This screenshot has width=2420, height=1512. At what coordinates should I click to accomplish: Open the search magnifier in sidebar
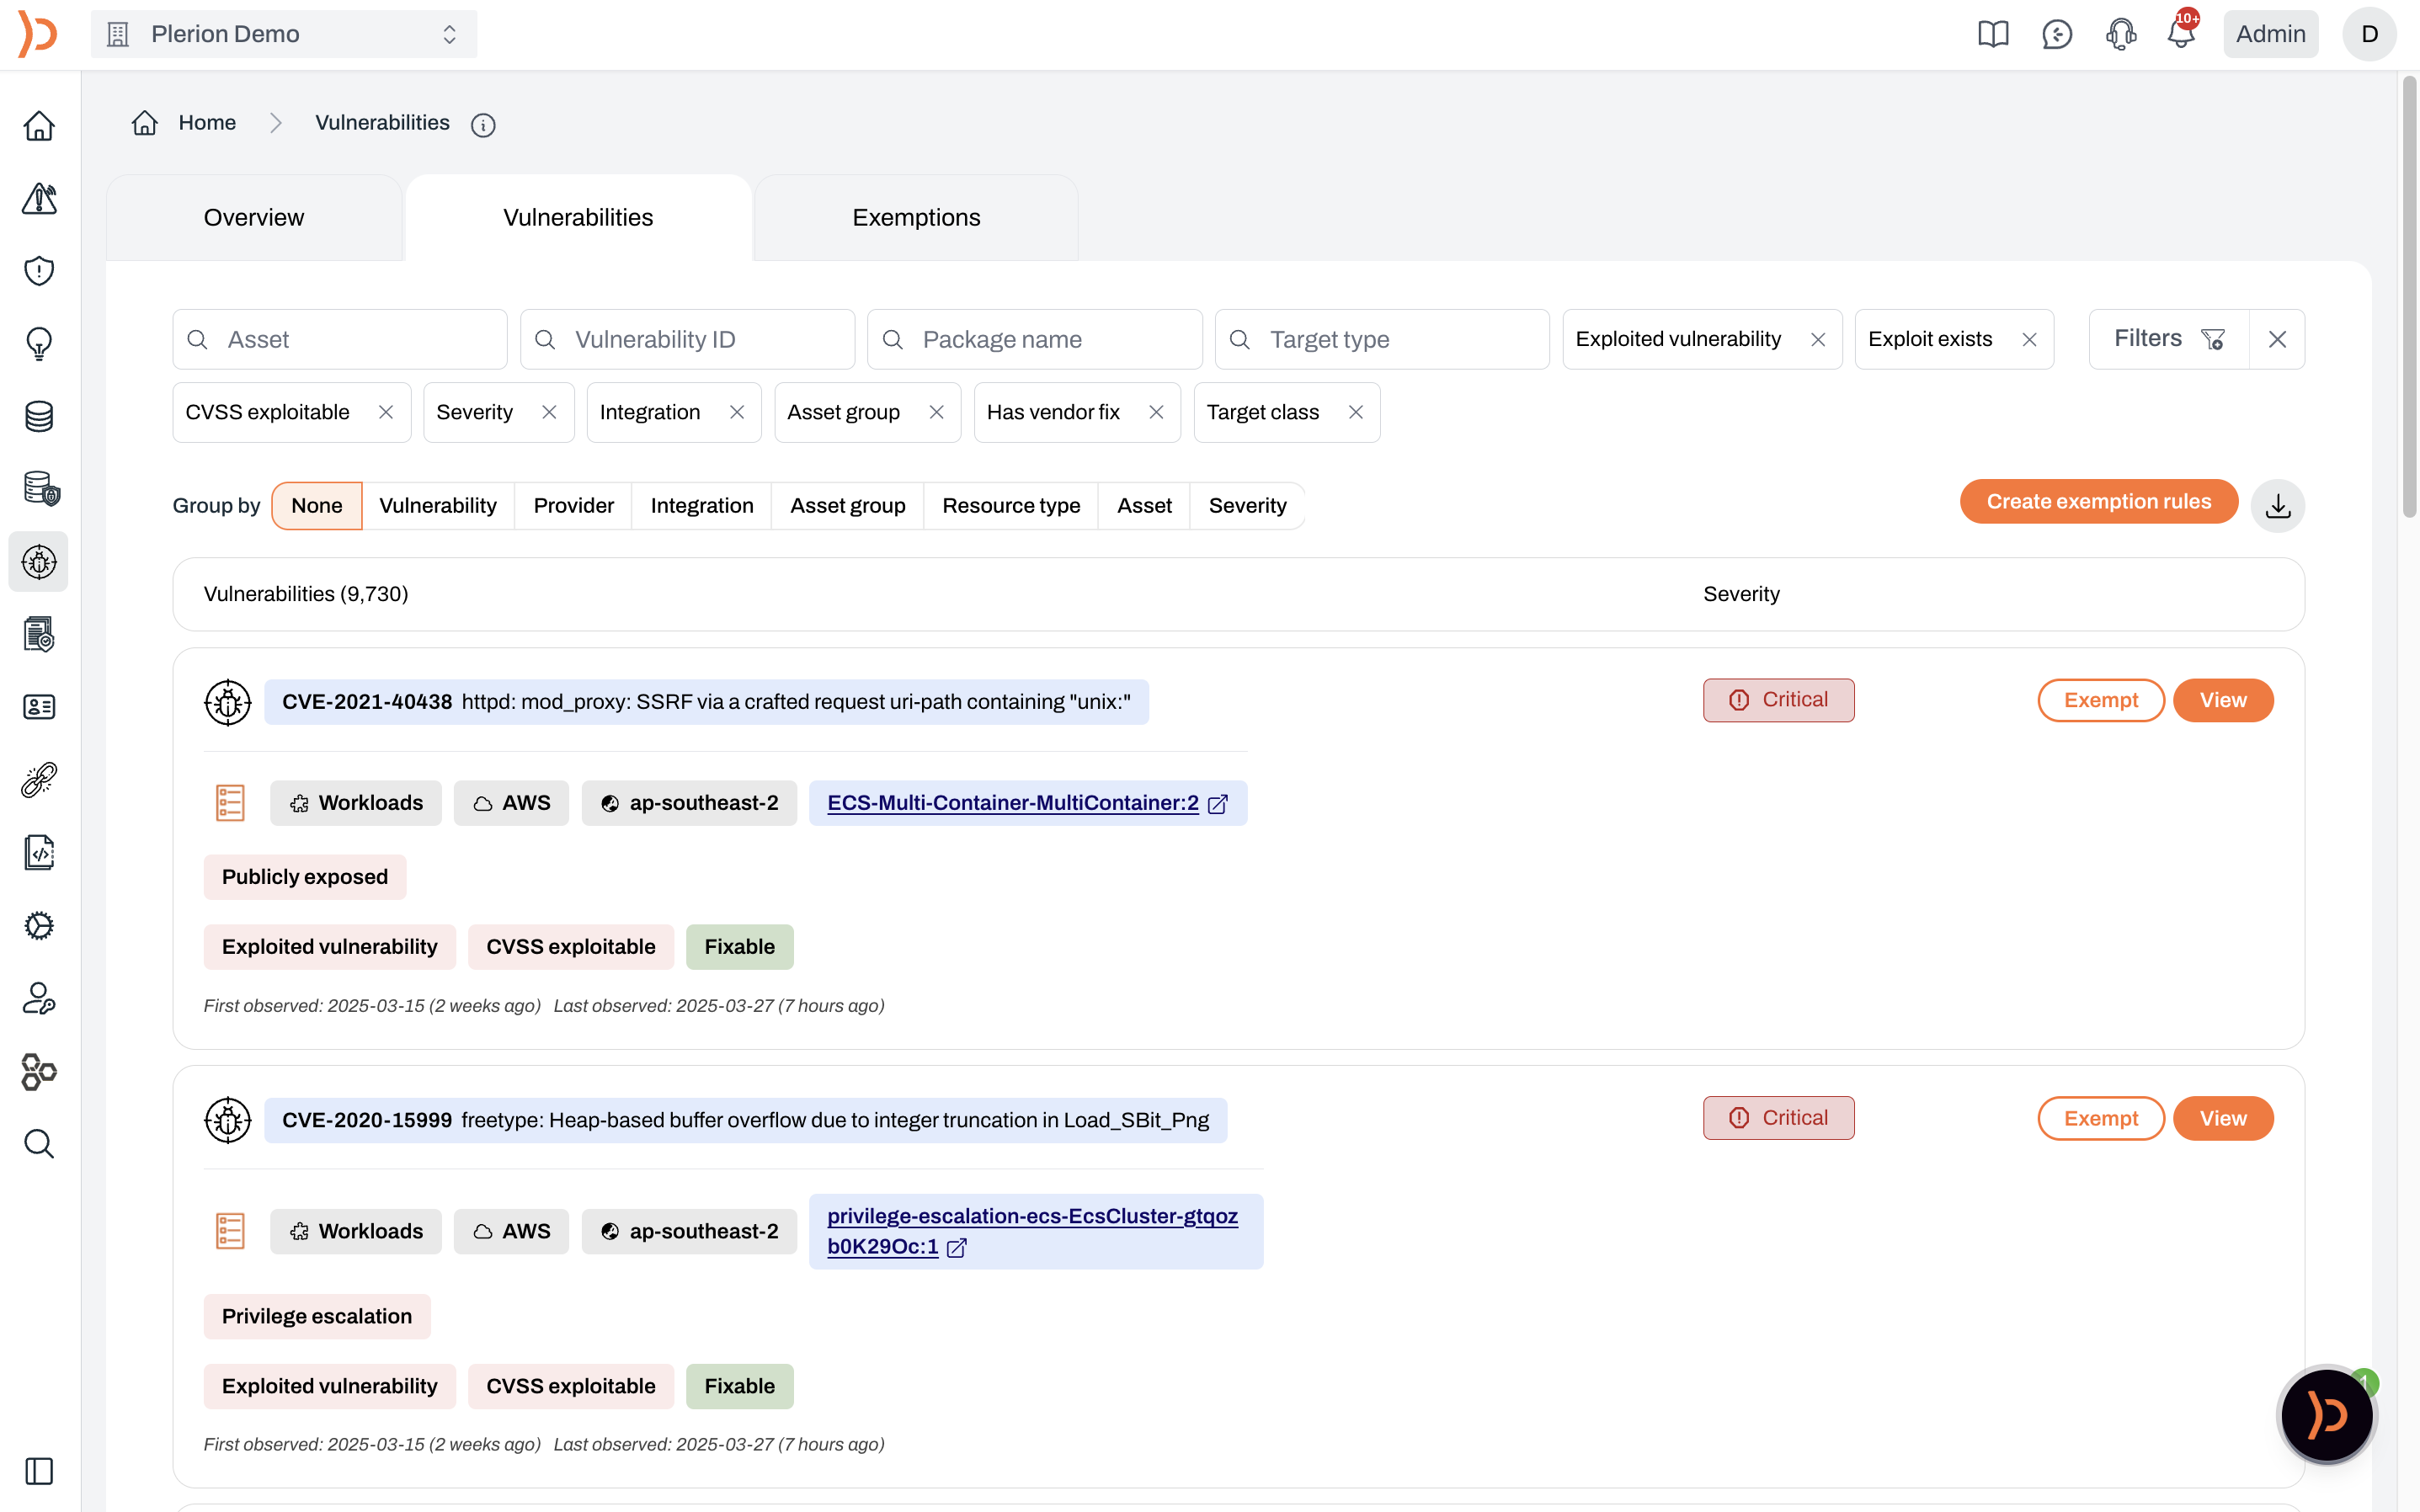point(39,1143)
